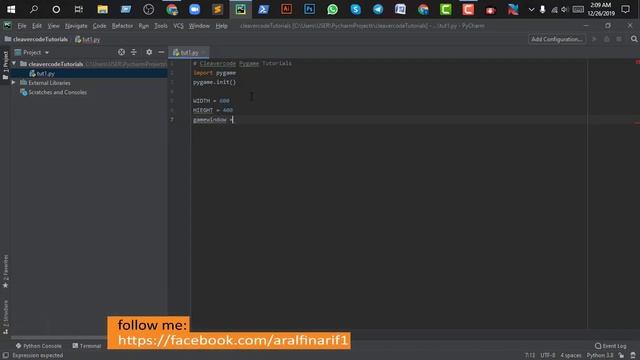Click the locate file target icon
Screen dimensions: 640x360
tap(121, 52)
